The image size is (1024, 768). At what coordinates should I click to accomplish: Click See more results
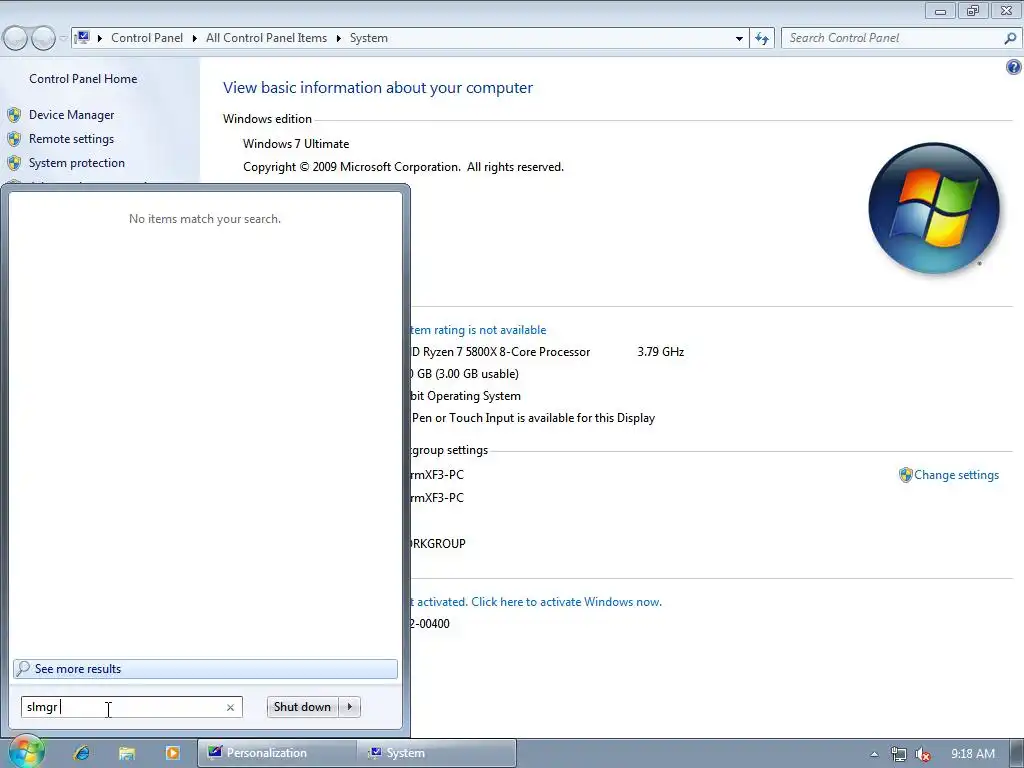pos(205,669)
